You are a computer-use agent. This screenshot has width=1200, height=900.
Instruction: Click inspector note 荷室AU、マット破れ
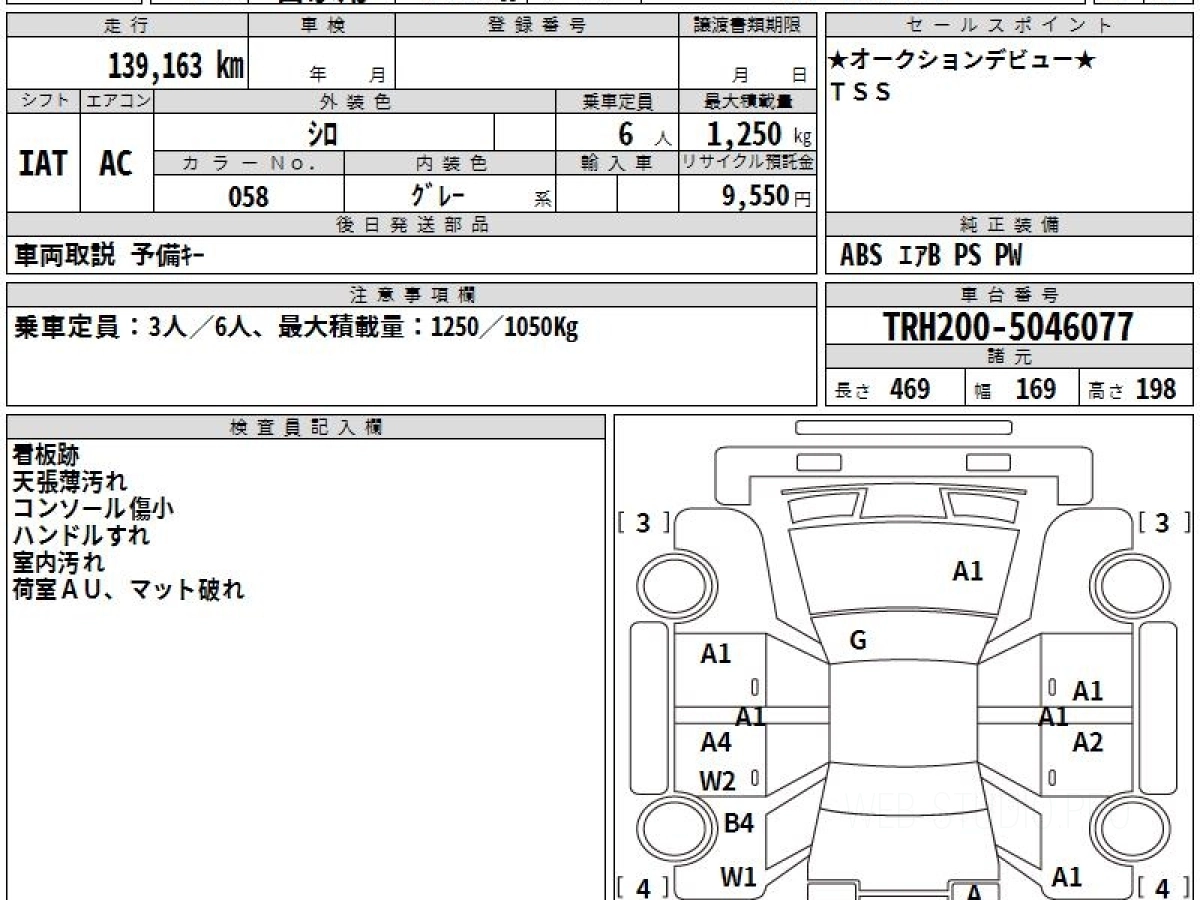coord(128,589)
